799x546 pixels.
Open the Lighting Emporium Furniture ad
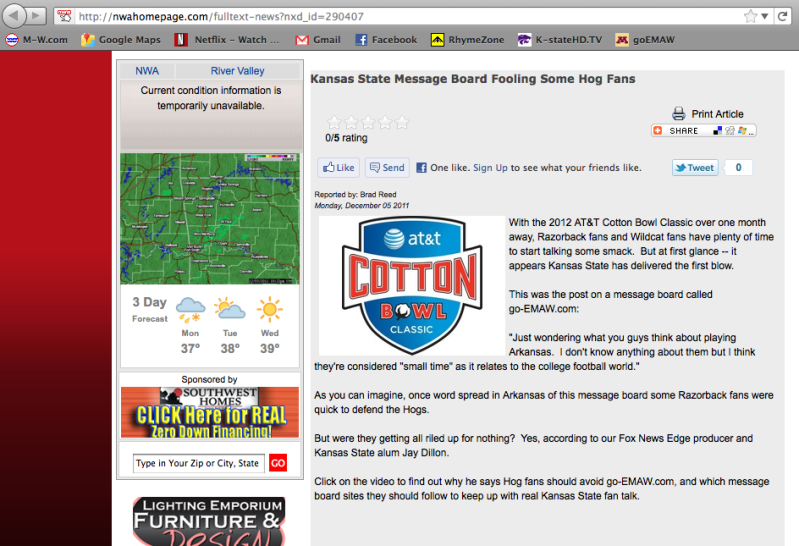tap(209, 521)
